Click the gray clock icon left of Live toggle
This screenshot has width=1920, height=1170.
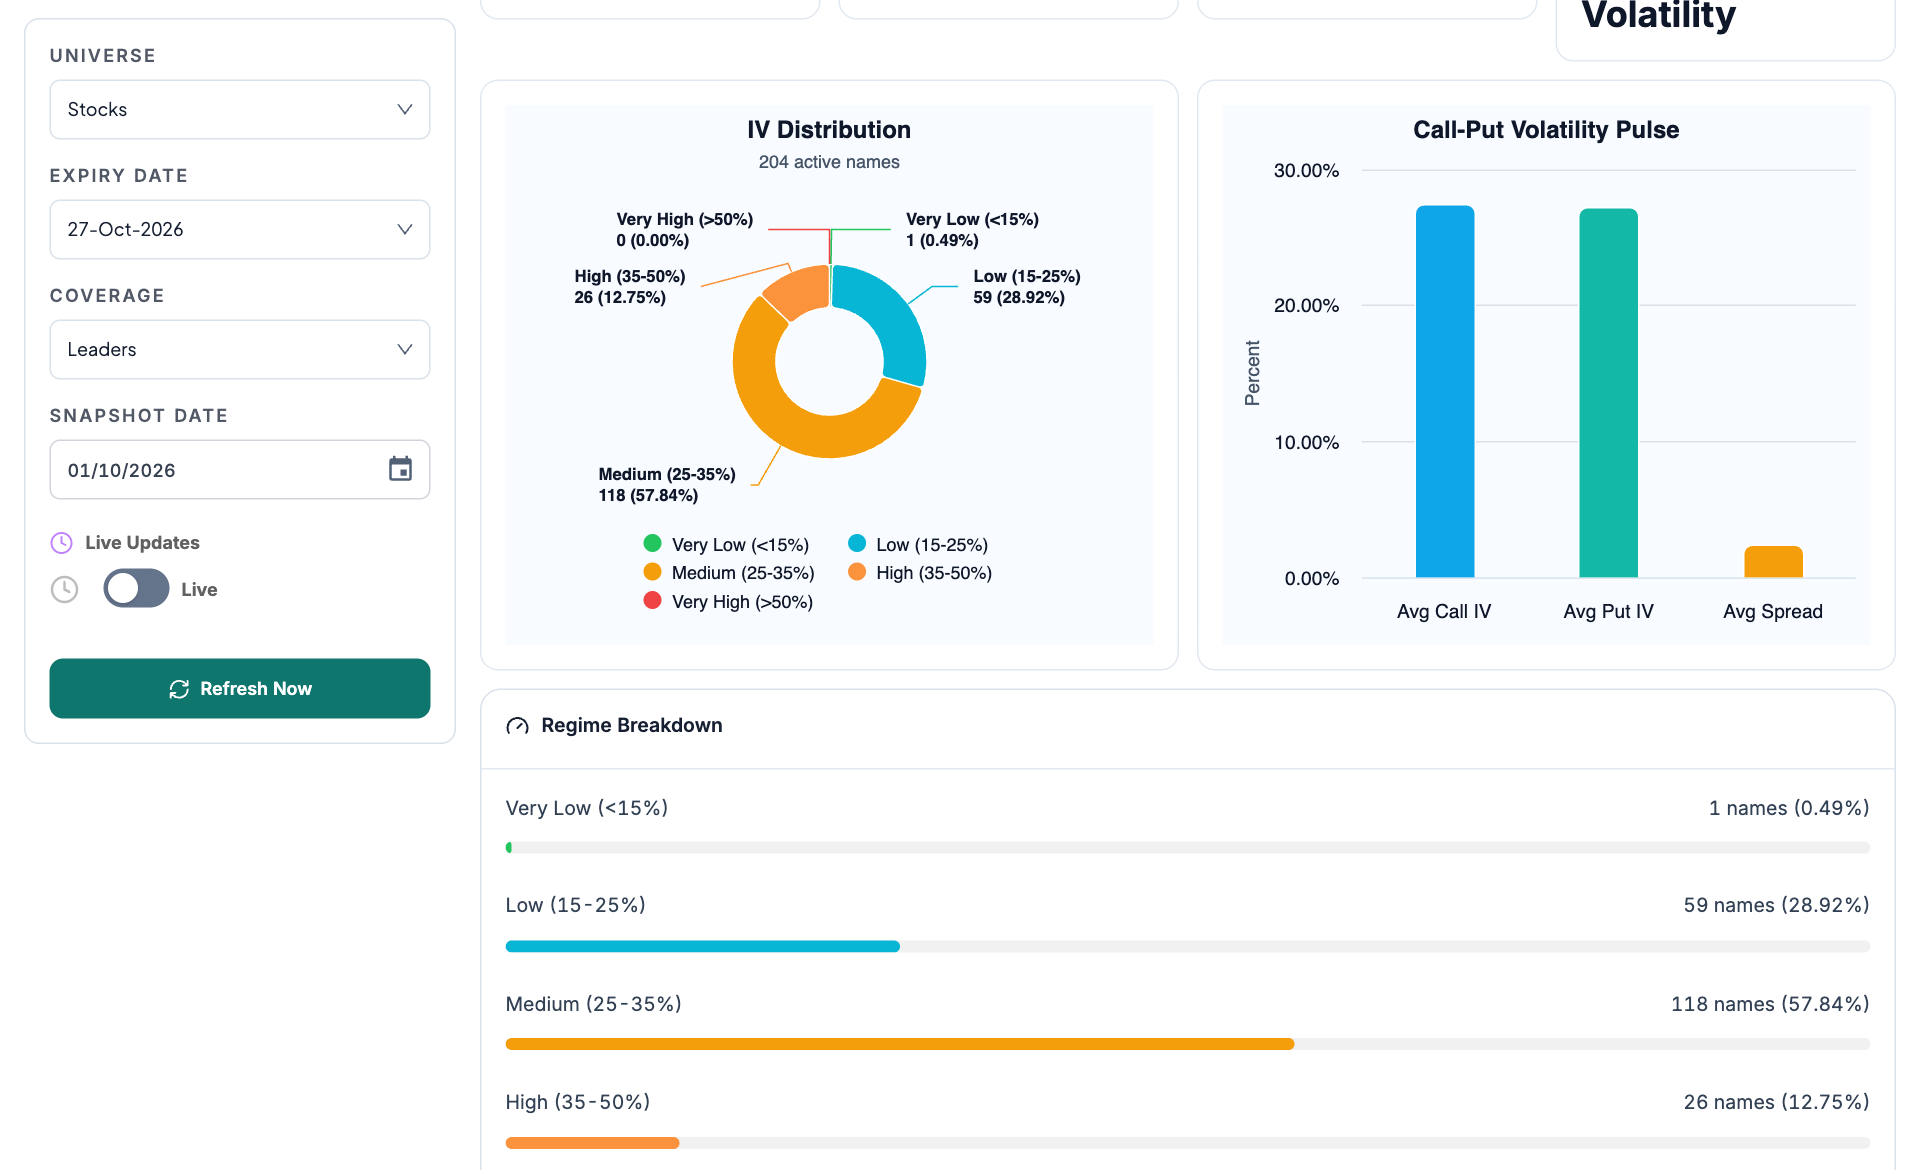[65, 589]
